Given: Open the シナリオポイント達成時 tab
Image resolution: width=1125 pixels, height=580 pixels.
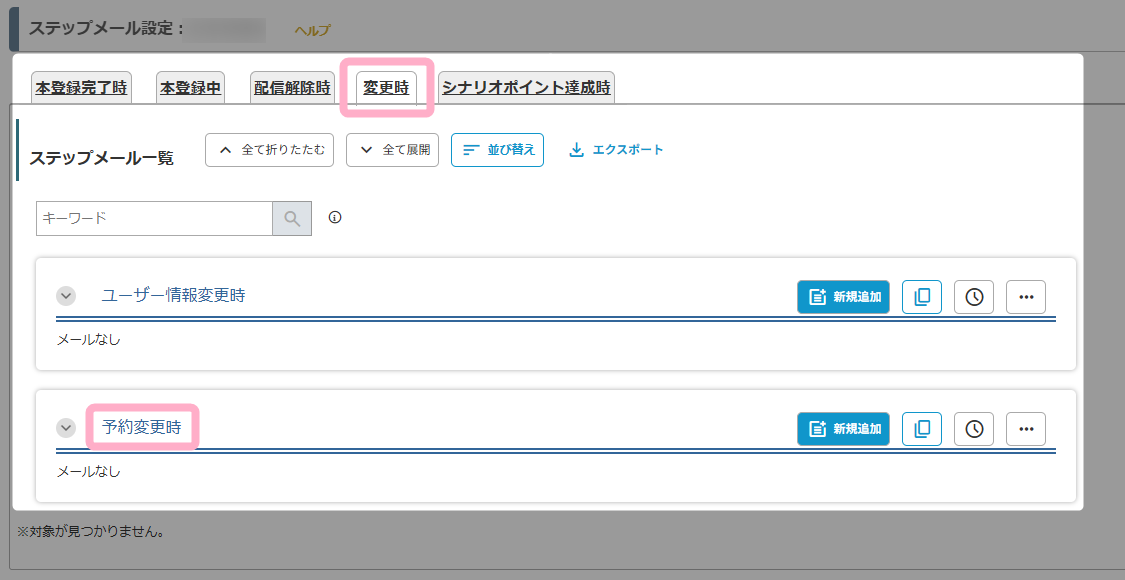Looking at the screenshot, I should click(x=526, y=88).
